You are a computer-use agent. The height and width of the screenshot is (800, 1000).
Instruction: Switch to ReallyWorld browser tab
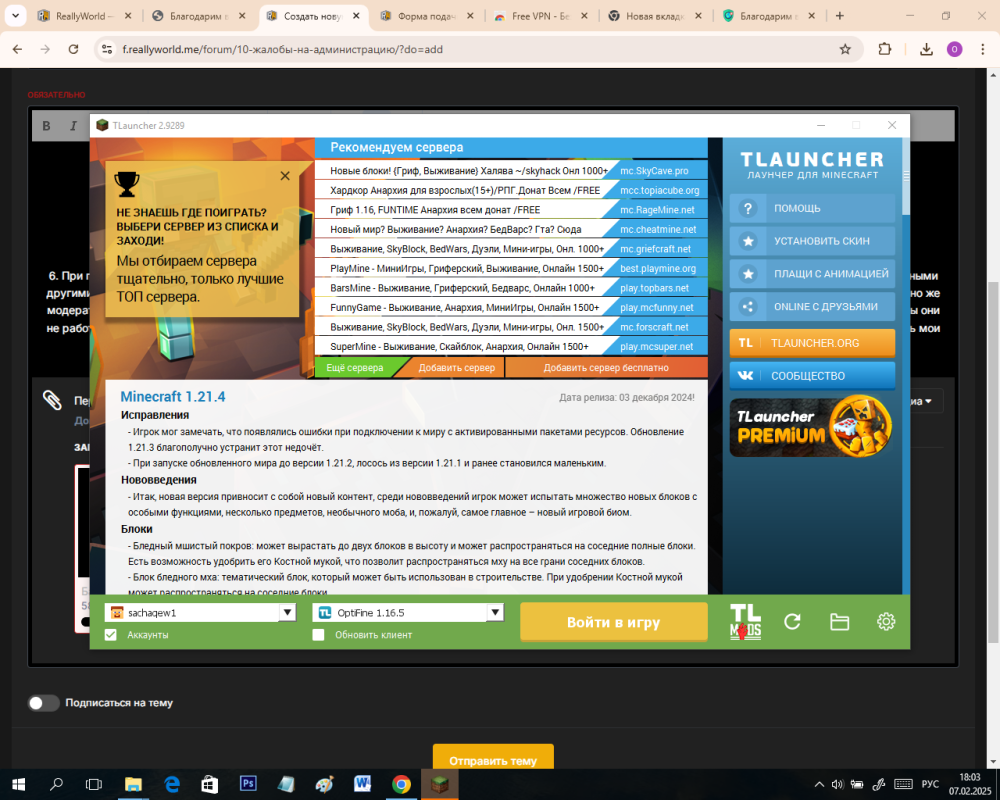tap(84, 16)
